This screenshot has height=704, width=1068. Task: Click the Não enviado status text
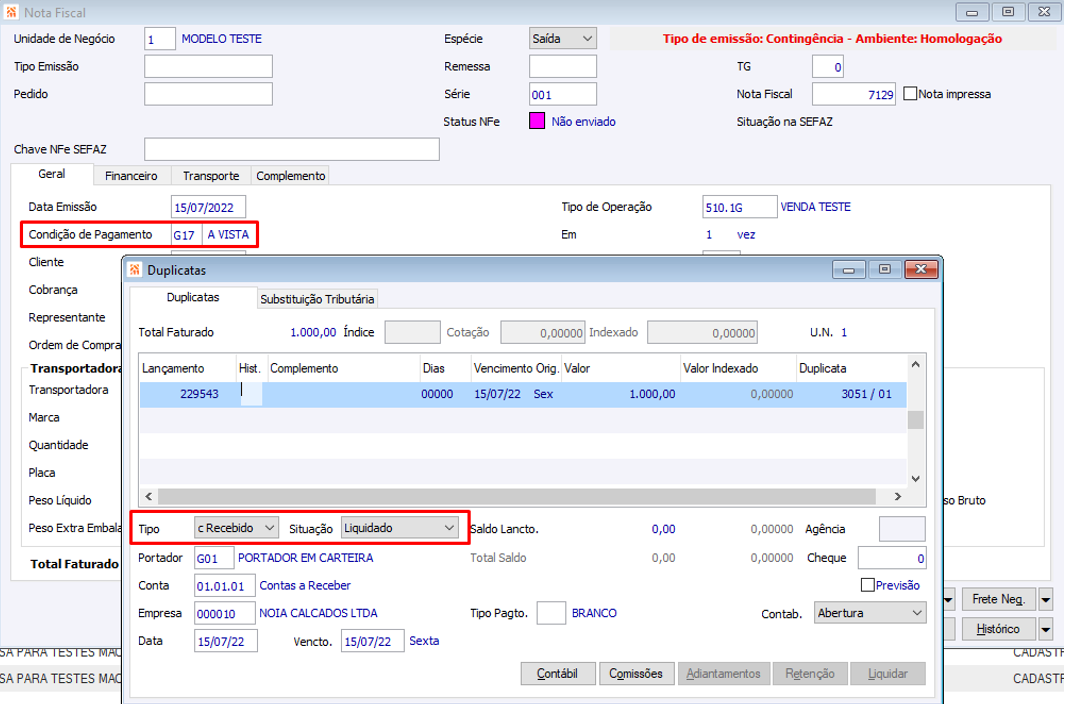point(584,122)
